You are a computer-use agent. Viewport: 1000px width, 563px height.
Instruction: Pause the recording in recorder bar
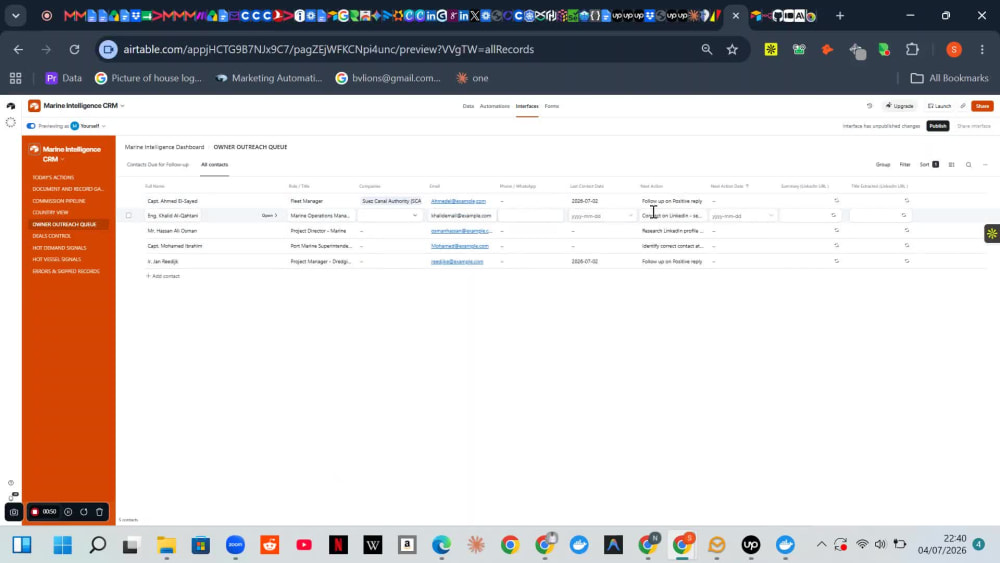point(68,511)
